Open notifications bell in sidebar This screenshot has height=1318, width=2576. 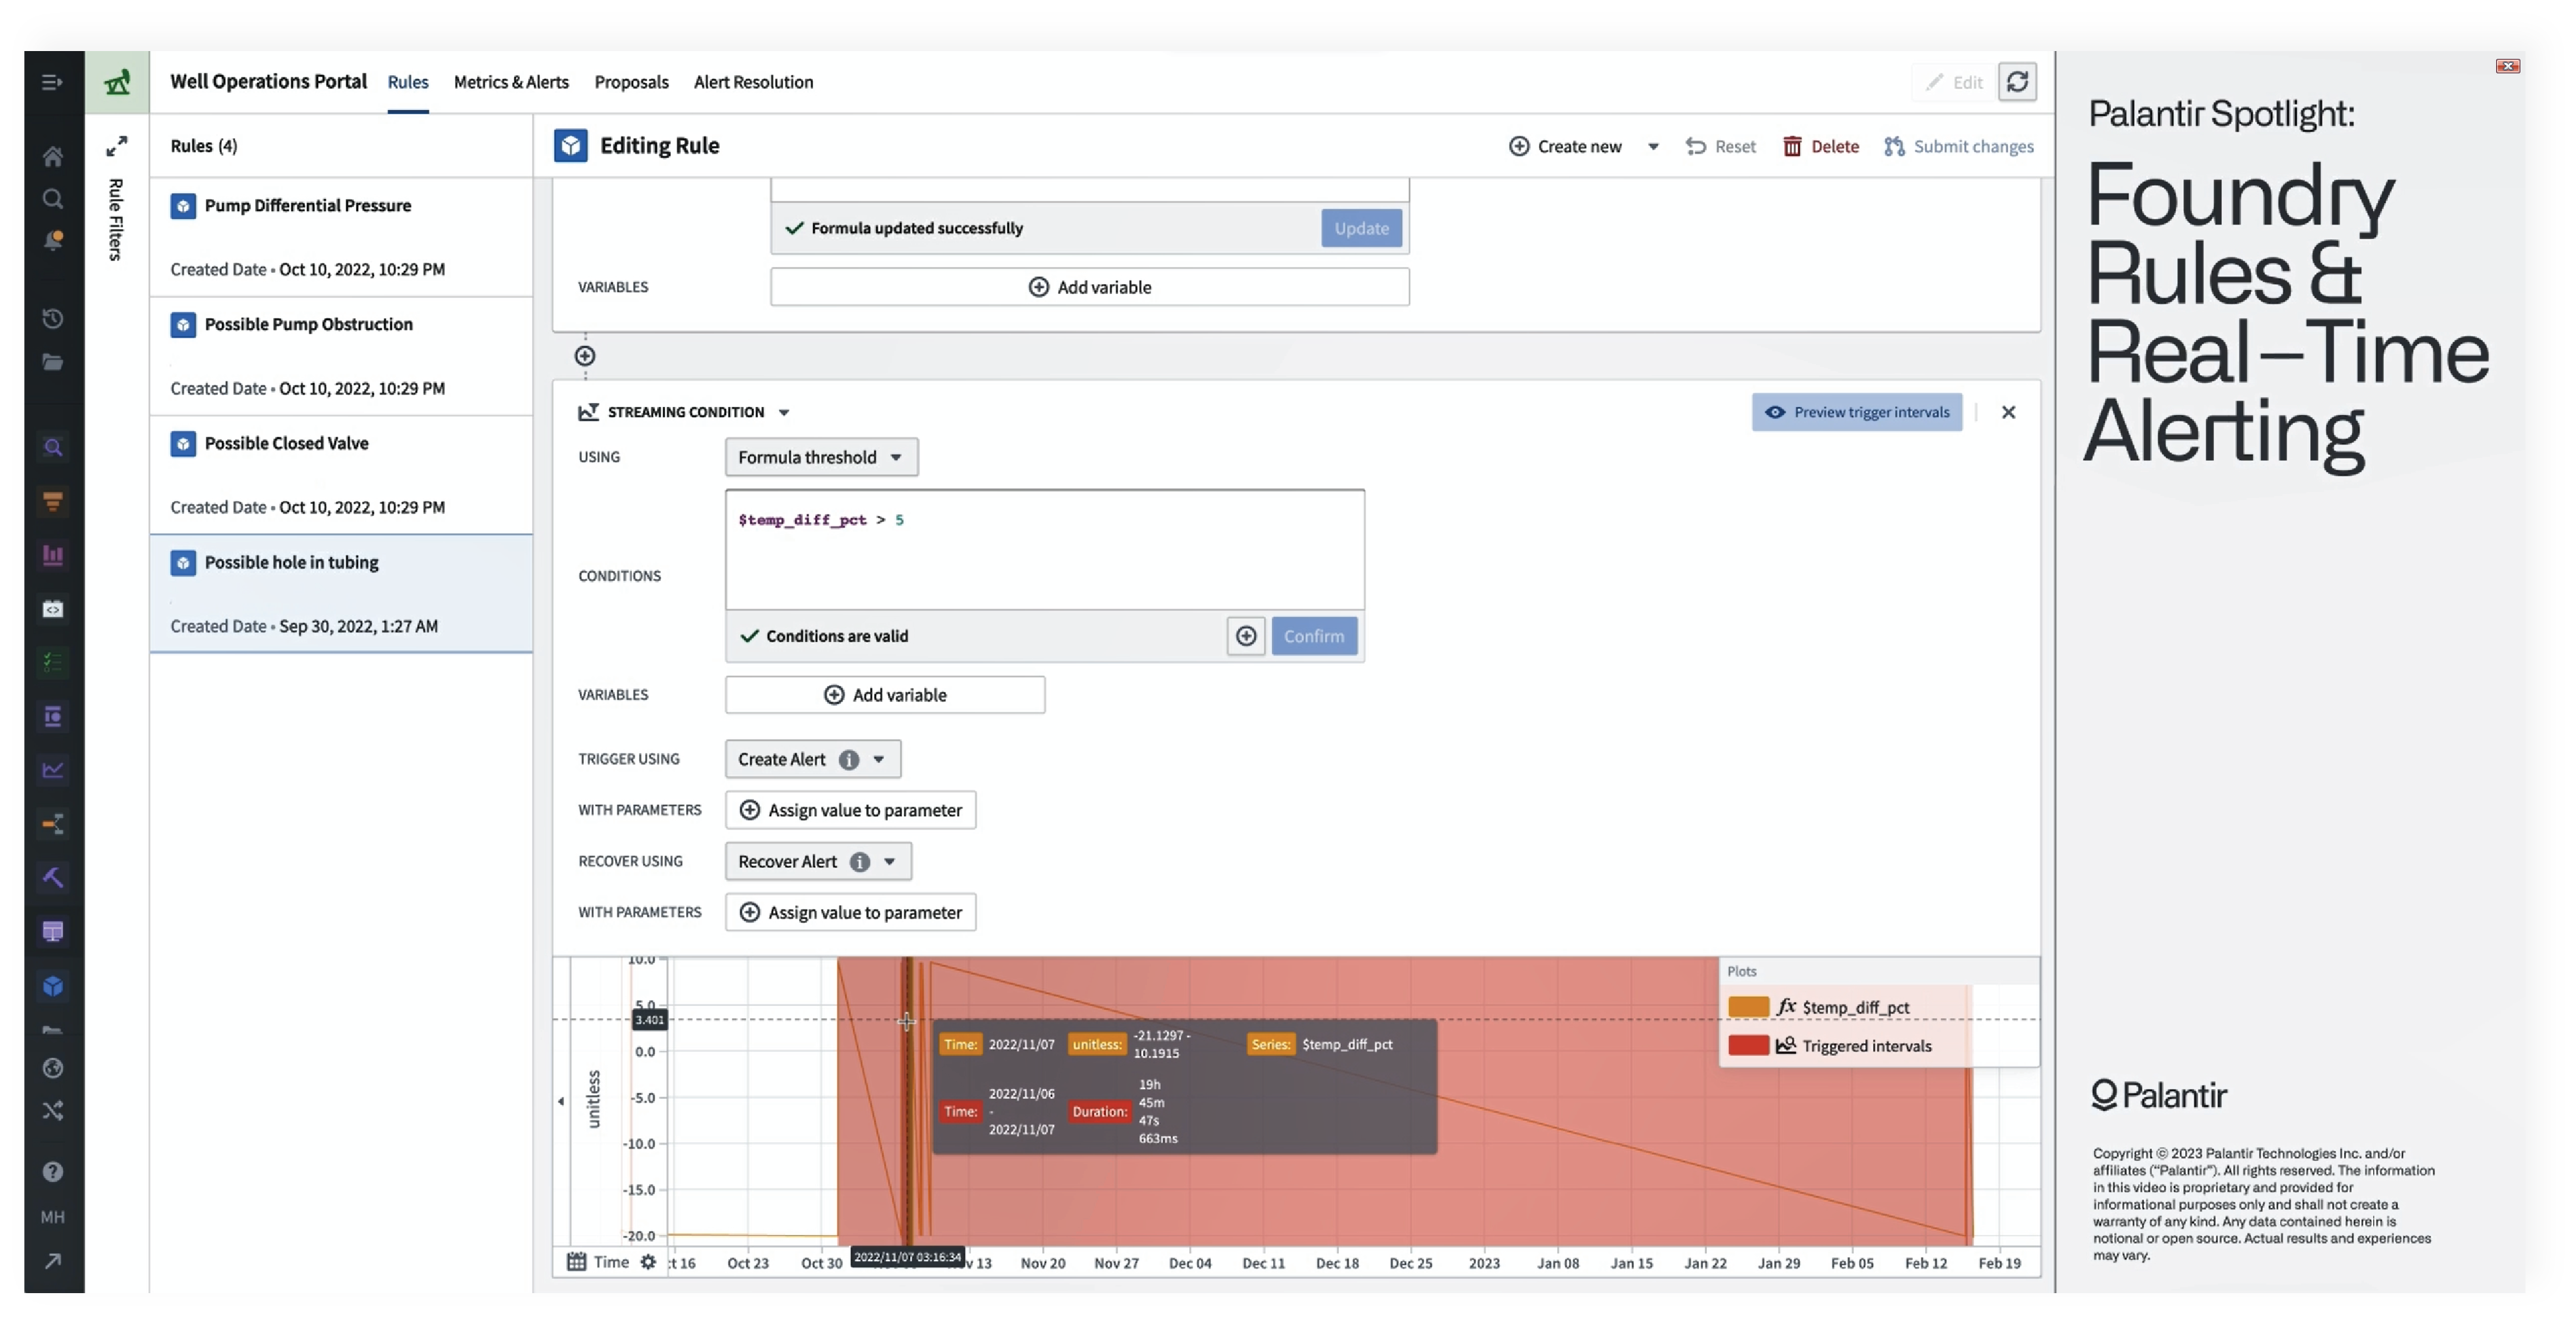pyautogui.click(x=53, y=240)
